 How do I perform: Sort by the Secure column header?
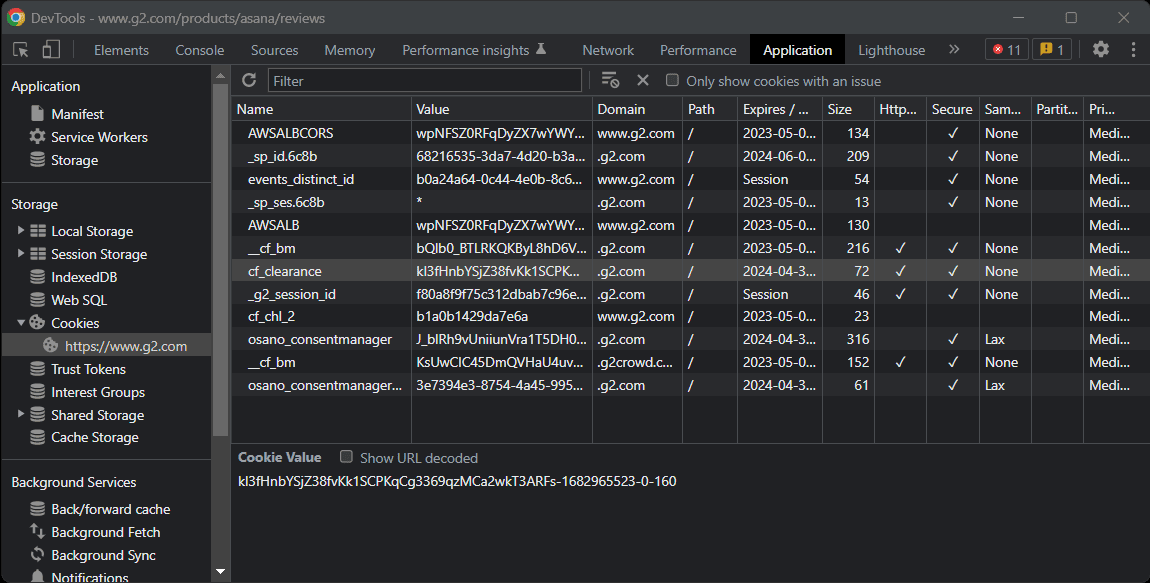[x=952, y=109]
